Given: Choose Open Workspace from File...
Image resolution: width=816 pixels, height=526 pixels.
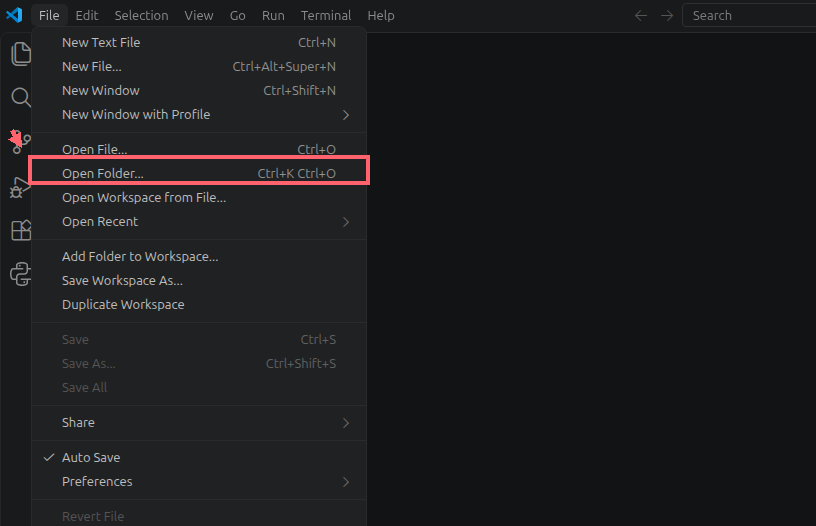Looking at the screenshot, I should (x=199, y=198).
